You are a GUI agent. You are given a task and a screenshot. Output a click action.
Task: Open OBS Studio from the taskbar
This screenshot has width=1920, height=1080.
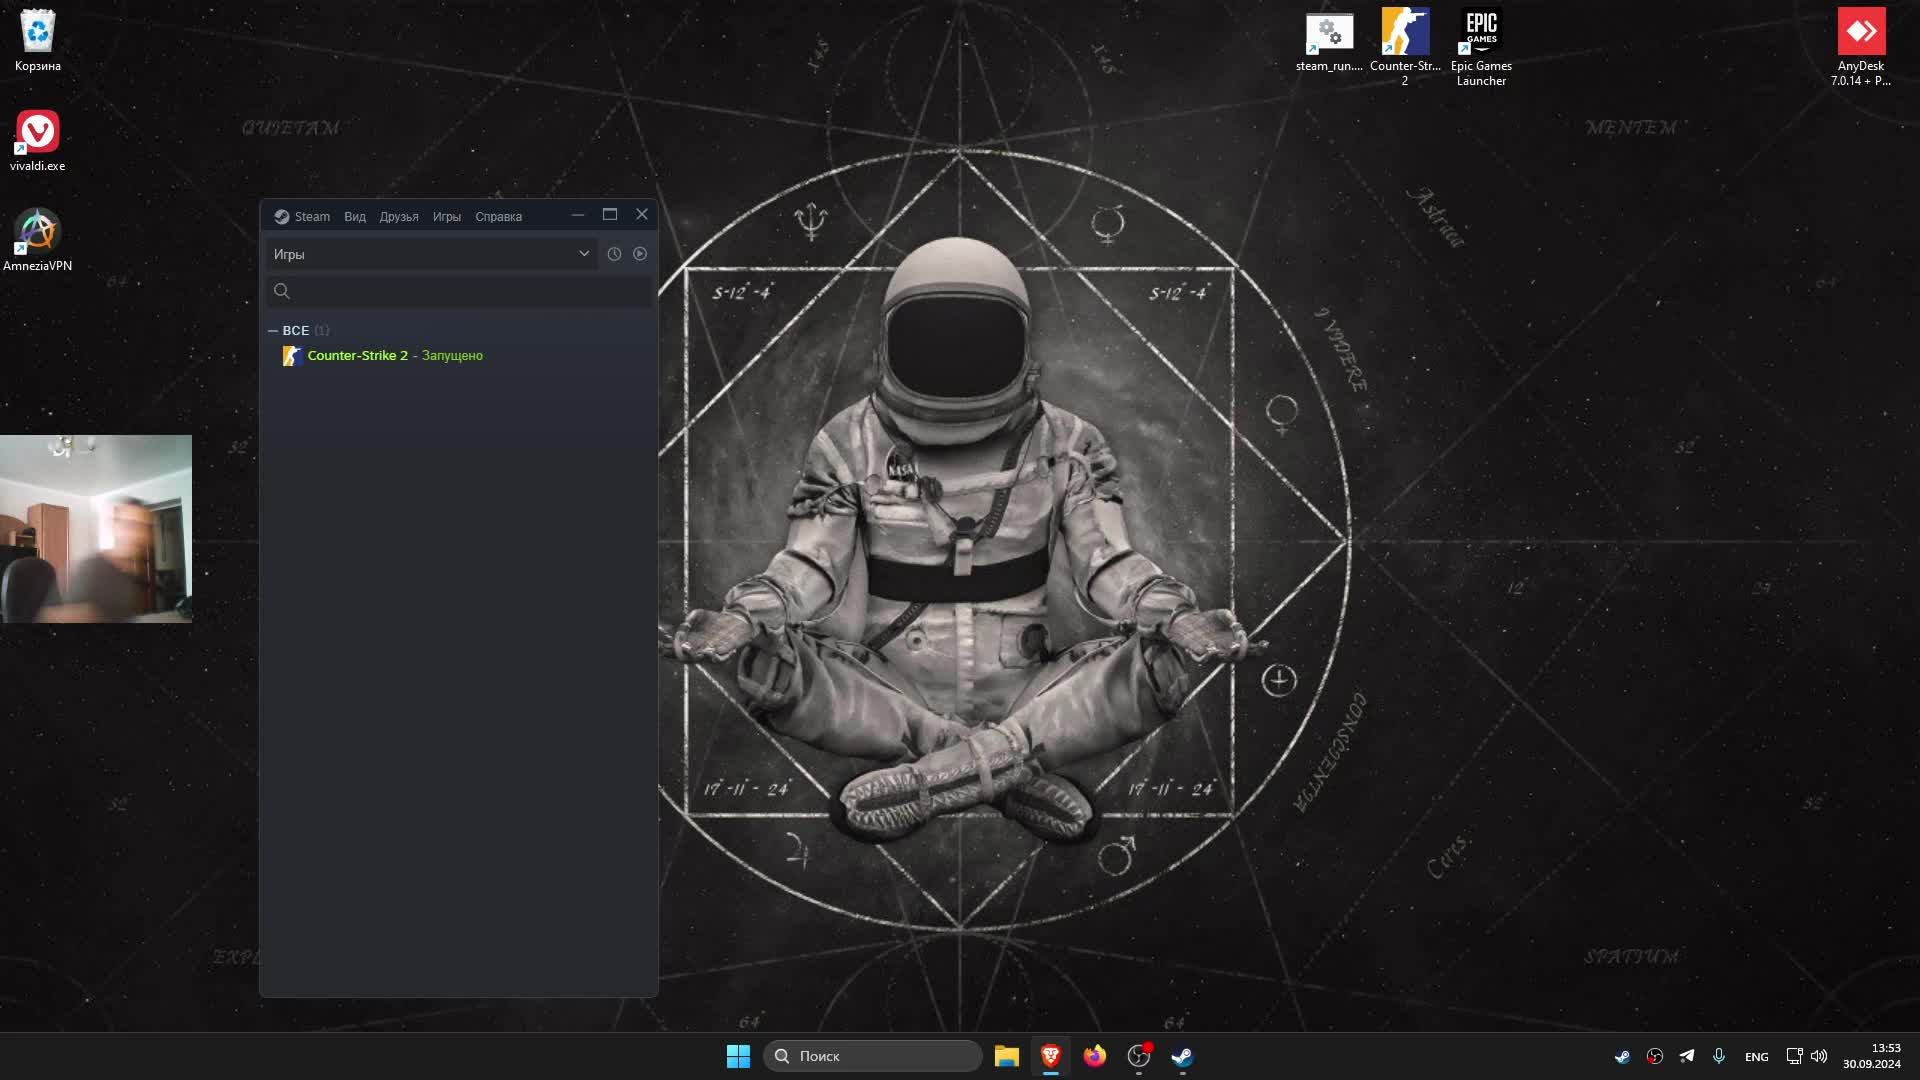1139,1056
